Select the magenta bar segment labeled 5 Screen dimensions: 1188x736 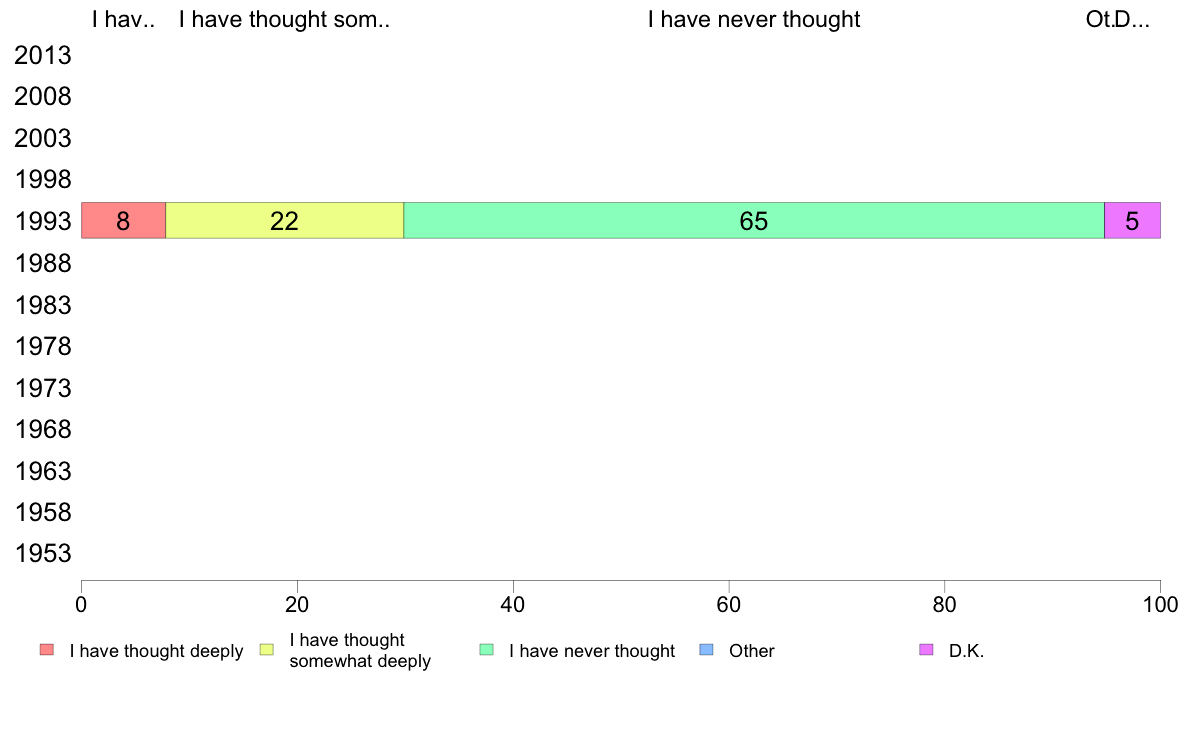pos(1132,221)
